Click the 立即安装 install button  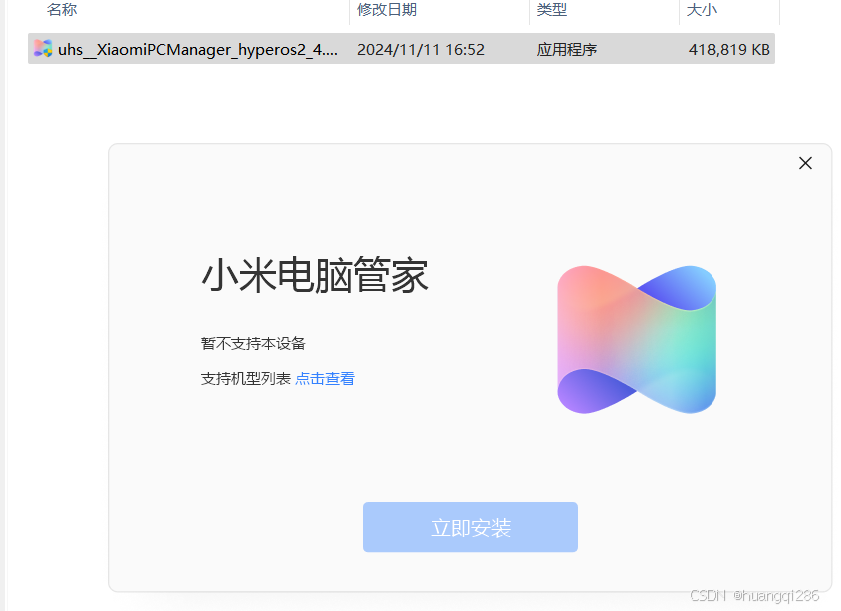click(x=470, y=527)
